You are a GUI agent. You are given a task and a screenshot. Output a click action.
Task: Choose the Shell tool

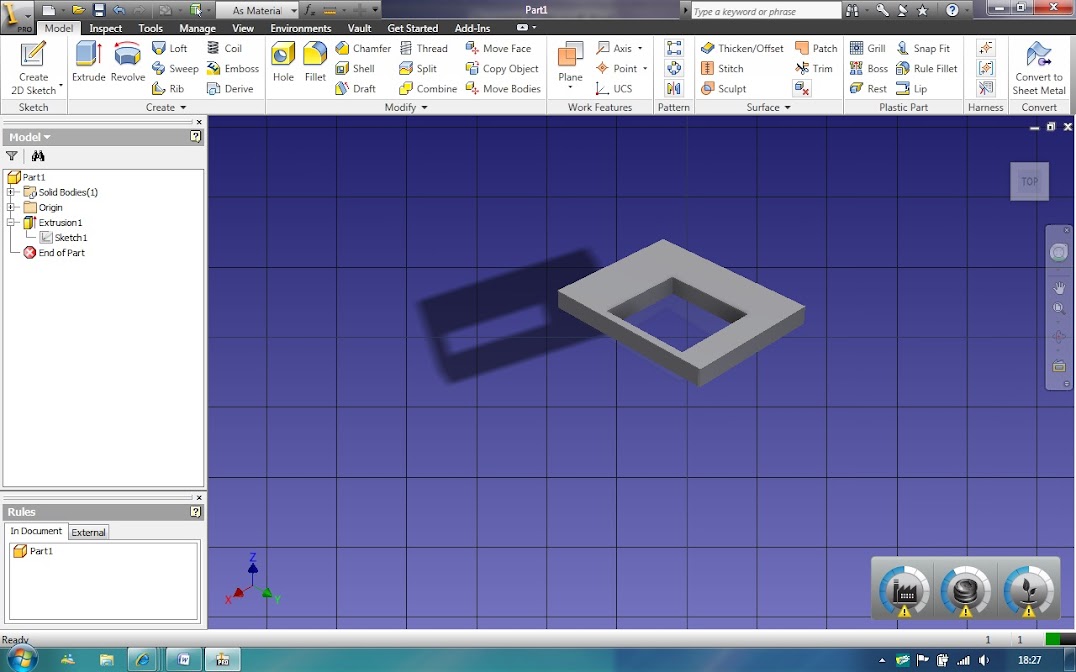coord(355,69)
